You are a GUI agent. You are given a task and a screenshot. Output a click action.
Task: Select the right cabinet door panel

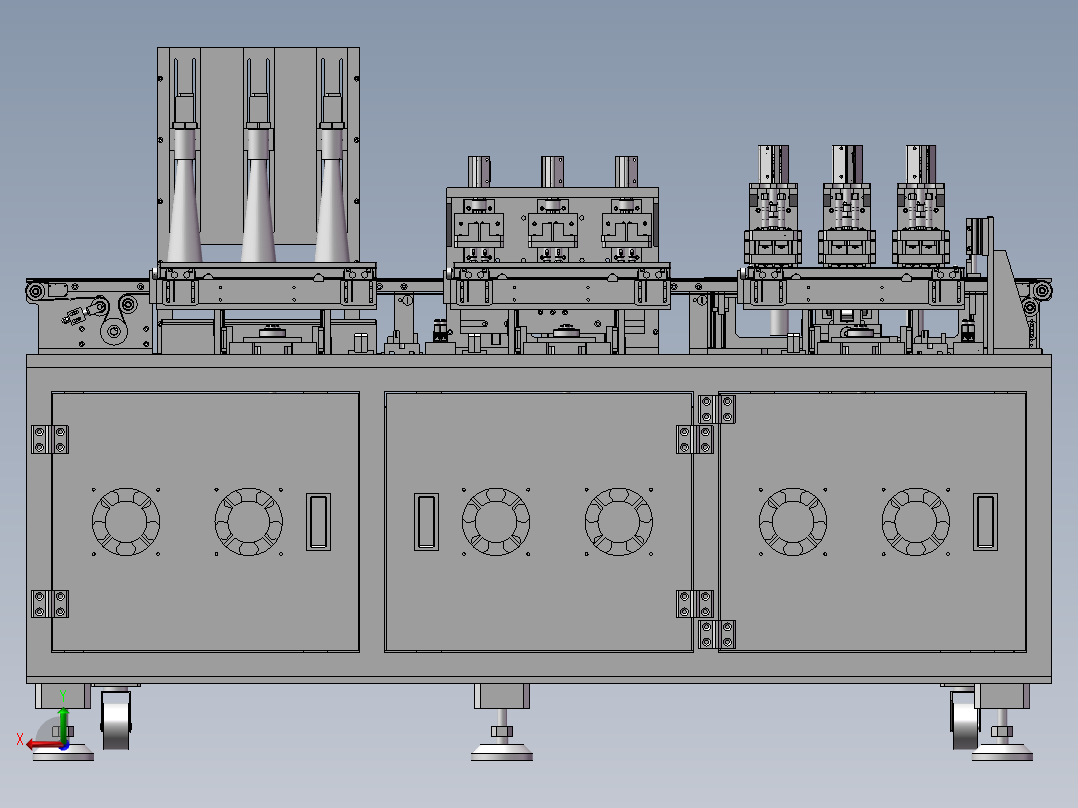tap(872, 522)
